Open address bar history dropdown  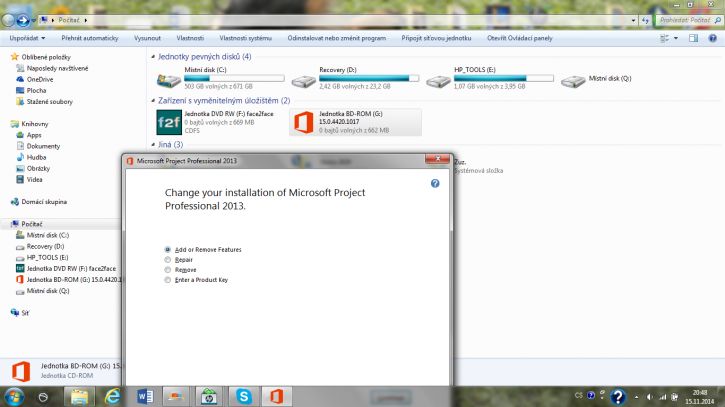coord(633,20)
